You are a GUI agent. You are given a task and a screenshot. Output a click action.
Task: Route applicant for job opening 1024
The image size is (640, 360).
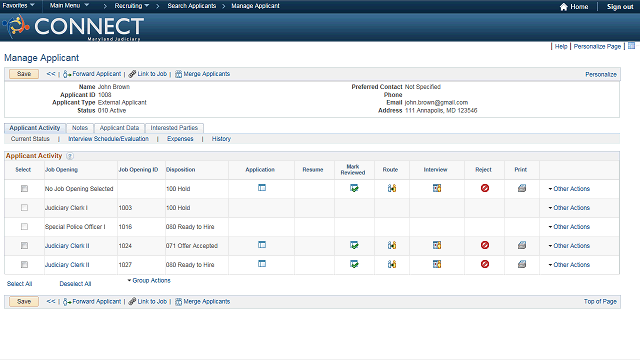point(392,245)
